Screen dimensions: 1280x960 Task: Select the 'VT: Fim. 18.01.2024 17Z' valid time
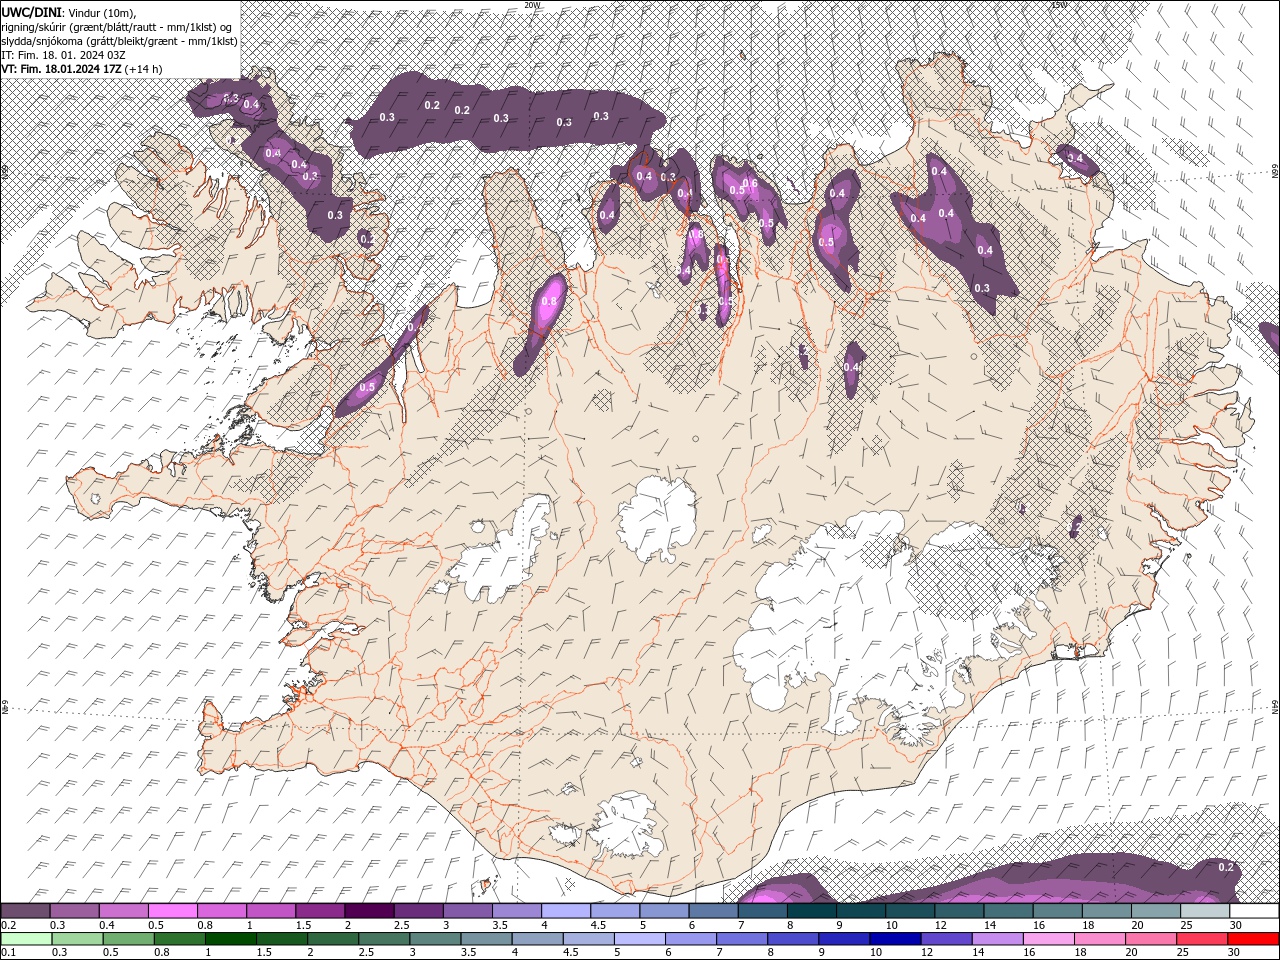[x=62, y=69]
